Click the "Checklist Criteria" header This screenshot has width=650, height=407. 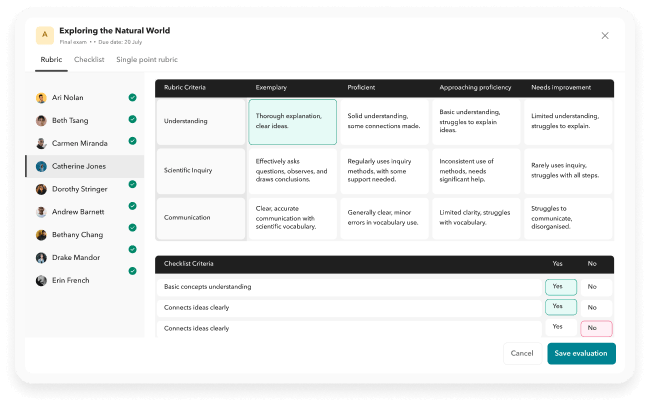[189, 264]
